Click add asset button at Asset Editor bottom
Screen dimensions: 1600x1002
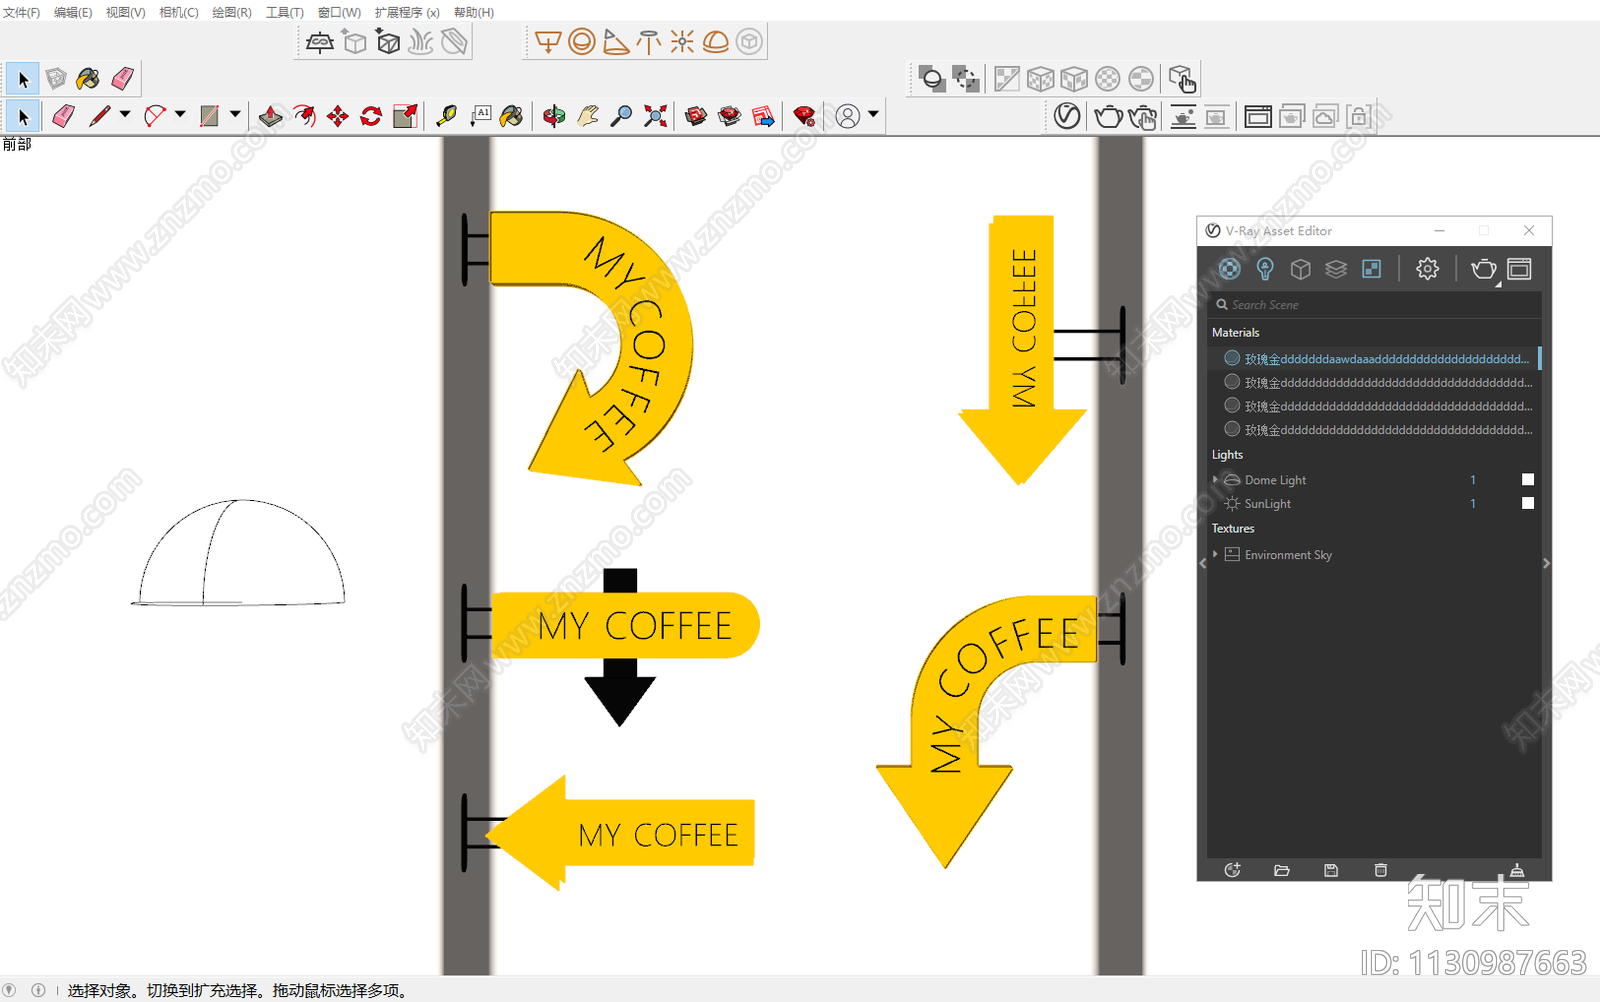click(1232, 870)
